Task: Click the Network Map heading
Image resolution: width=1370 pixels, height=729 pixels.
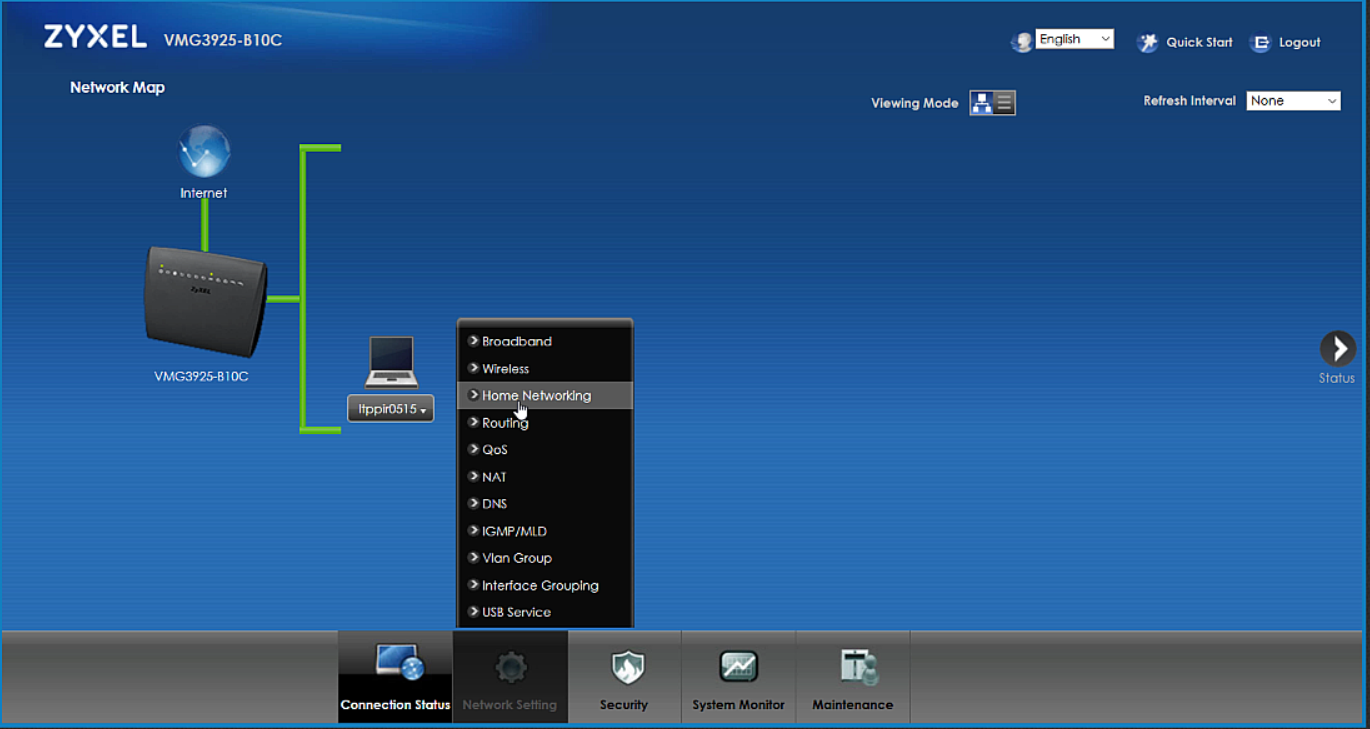Action: click(117, 87)
